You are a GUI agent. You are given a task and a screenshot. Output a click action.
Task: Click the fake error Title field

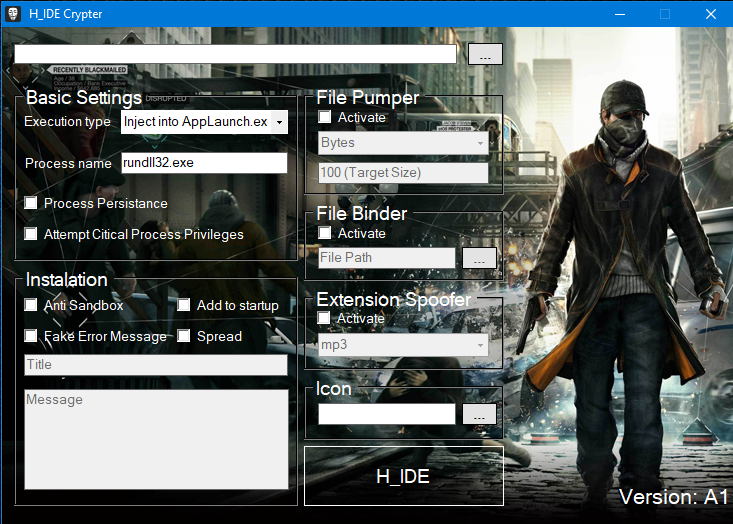pos(156,365)
